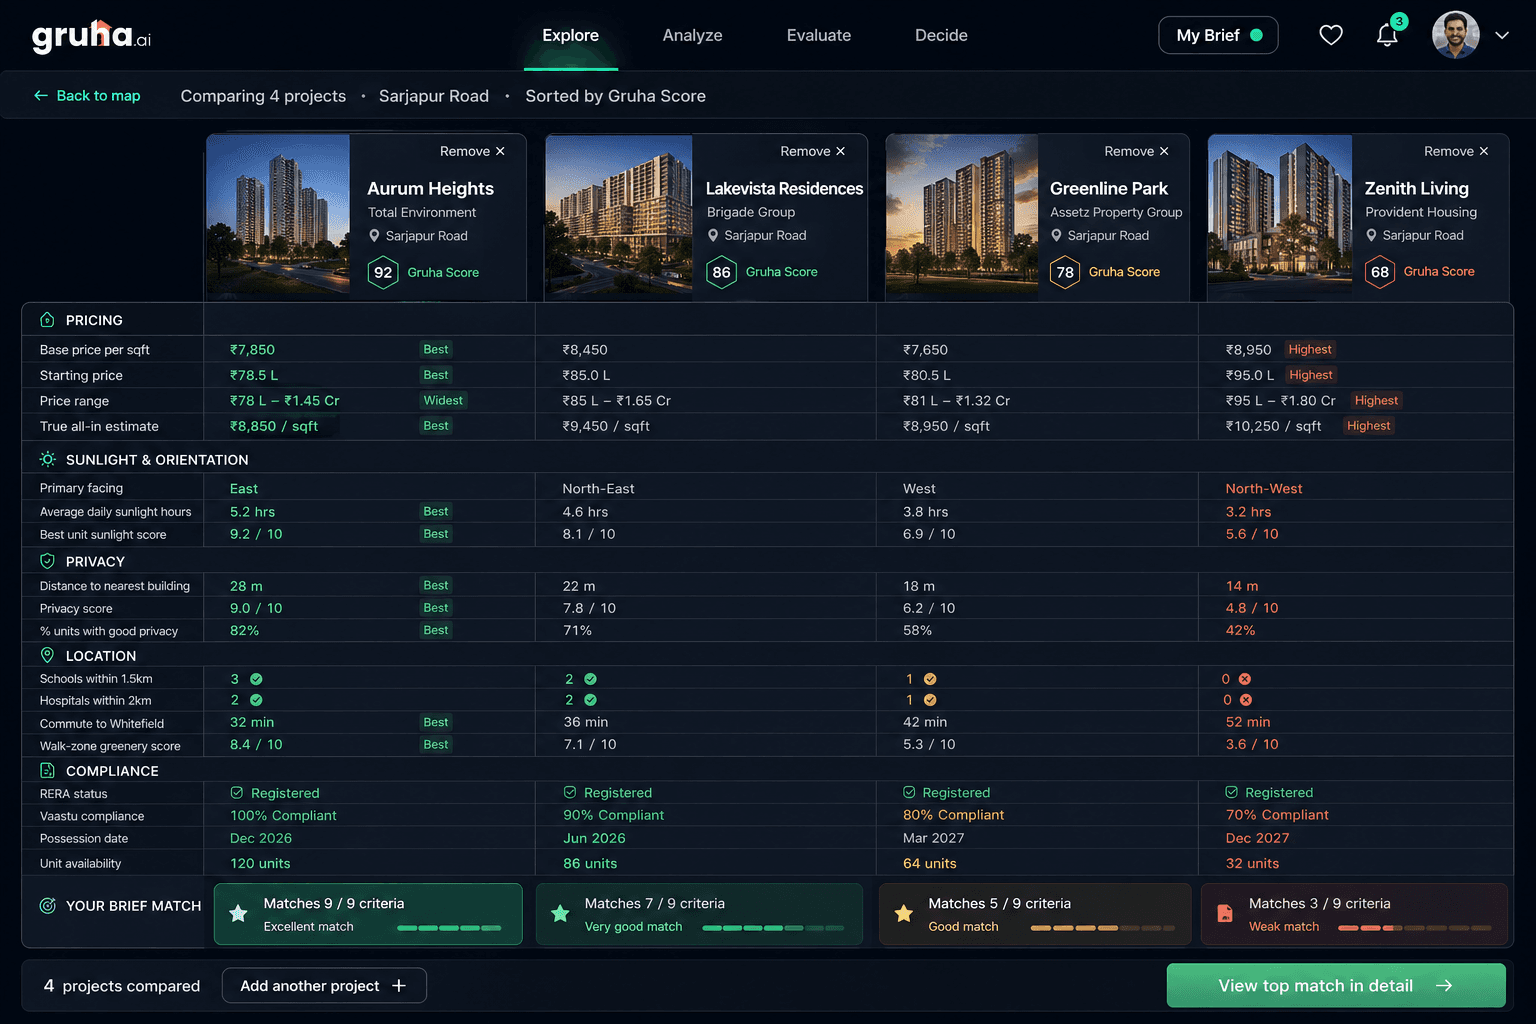The image size is (1536, 1024).
Task: Click Aurum Heights location pin icon
Action: click(375, 236)
